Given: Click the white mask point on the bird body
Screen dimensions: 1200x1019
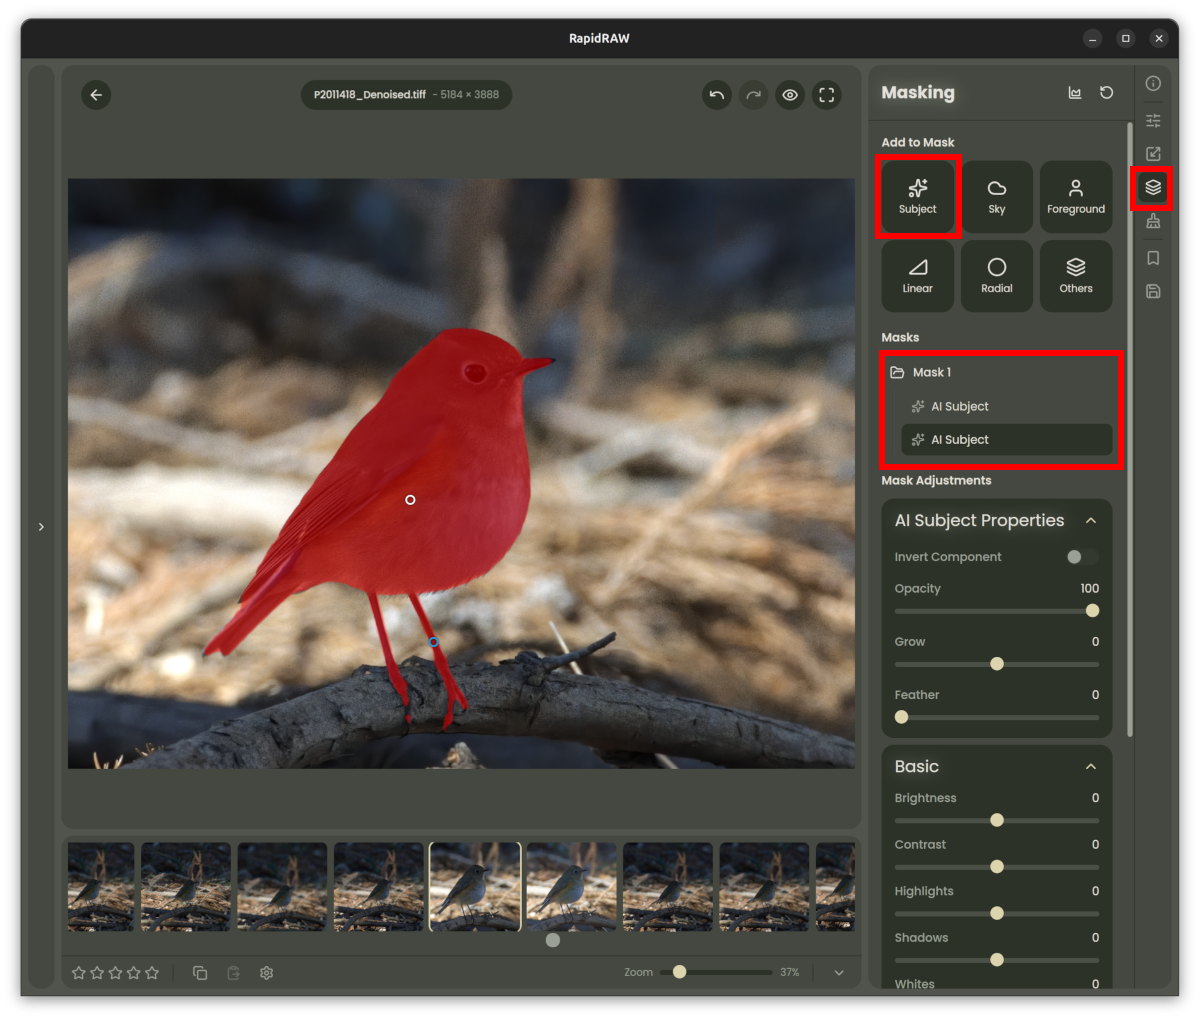Looking at the screenshot, I should coord(410,500).
